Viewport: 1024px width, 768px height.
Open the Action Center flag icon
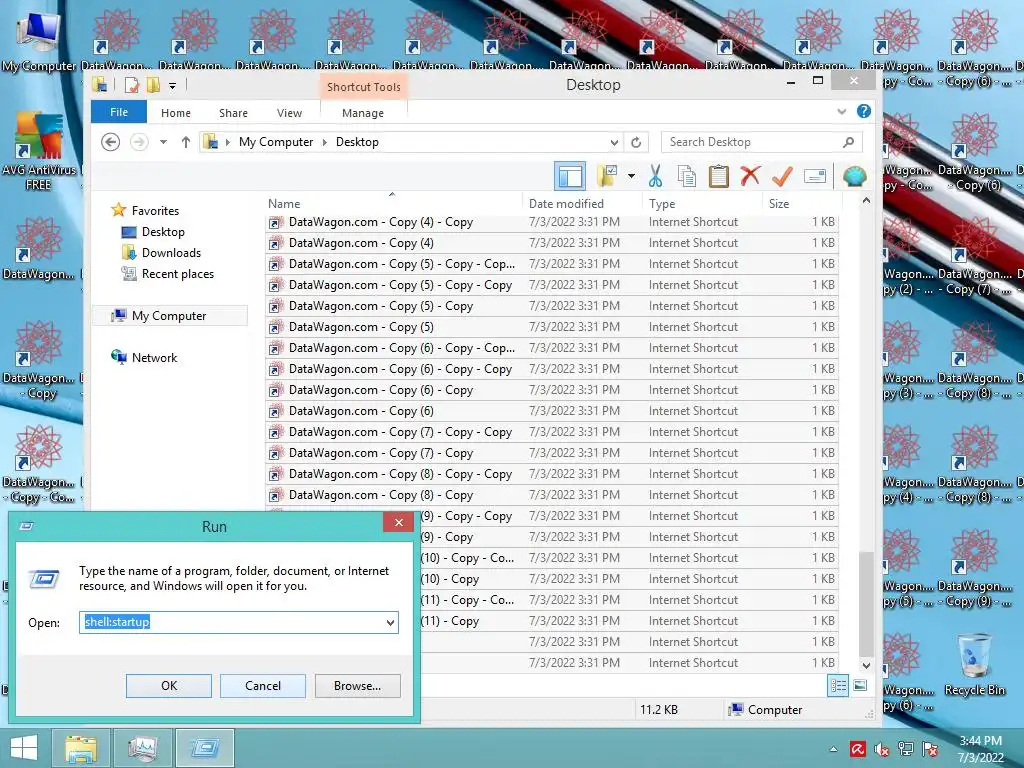930,749
